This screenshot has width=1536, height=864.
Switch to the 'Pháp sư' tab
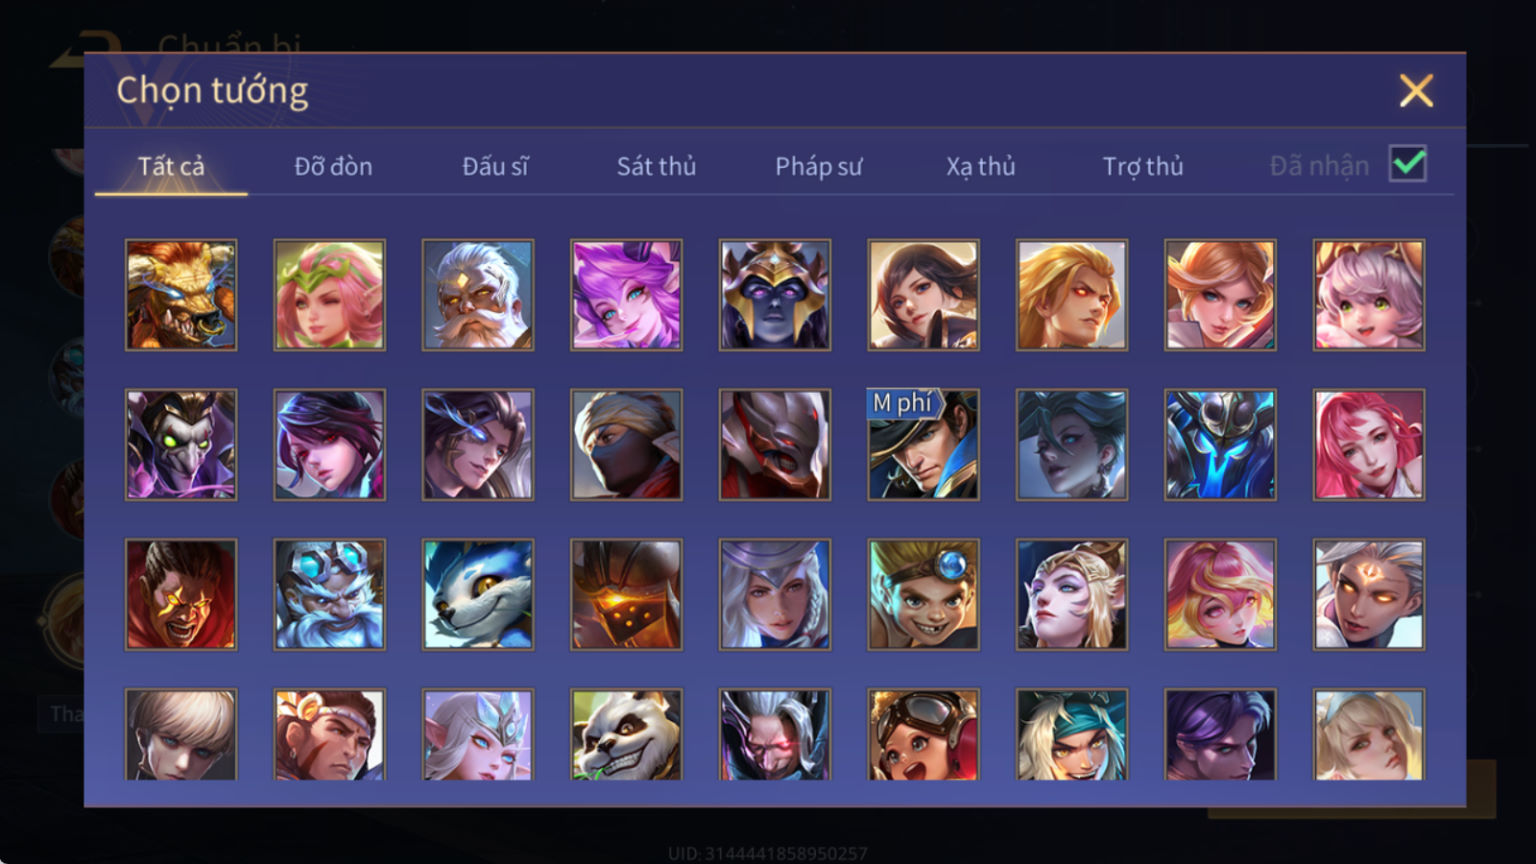pyautogui.click(x=818, y=166)
